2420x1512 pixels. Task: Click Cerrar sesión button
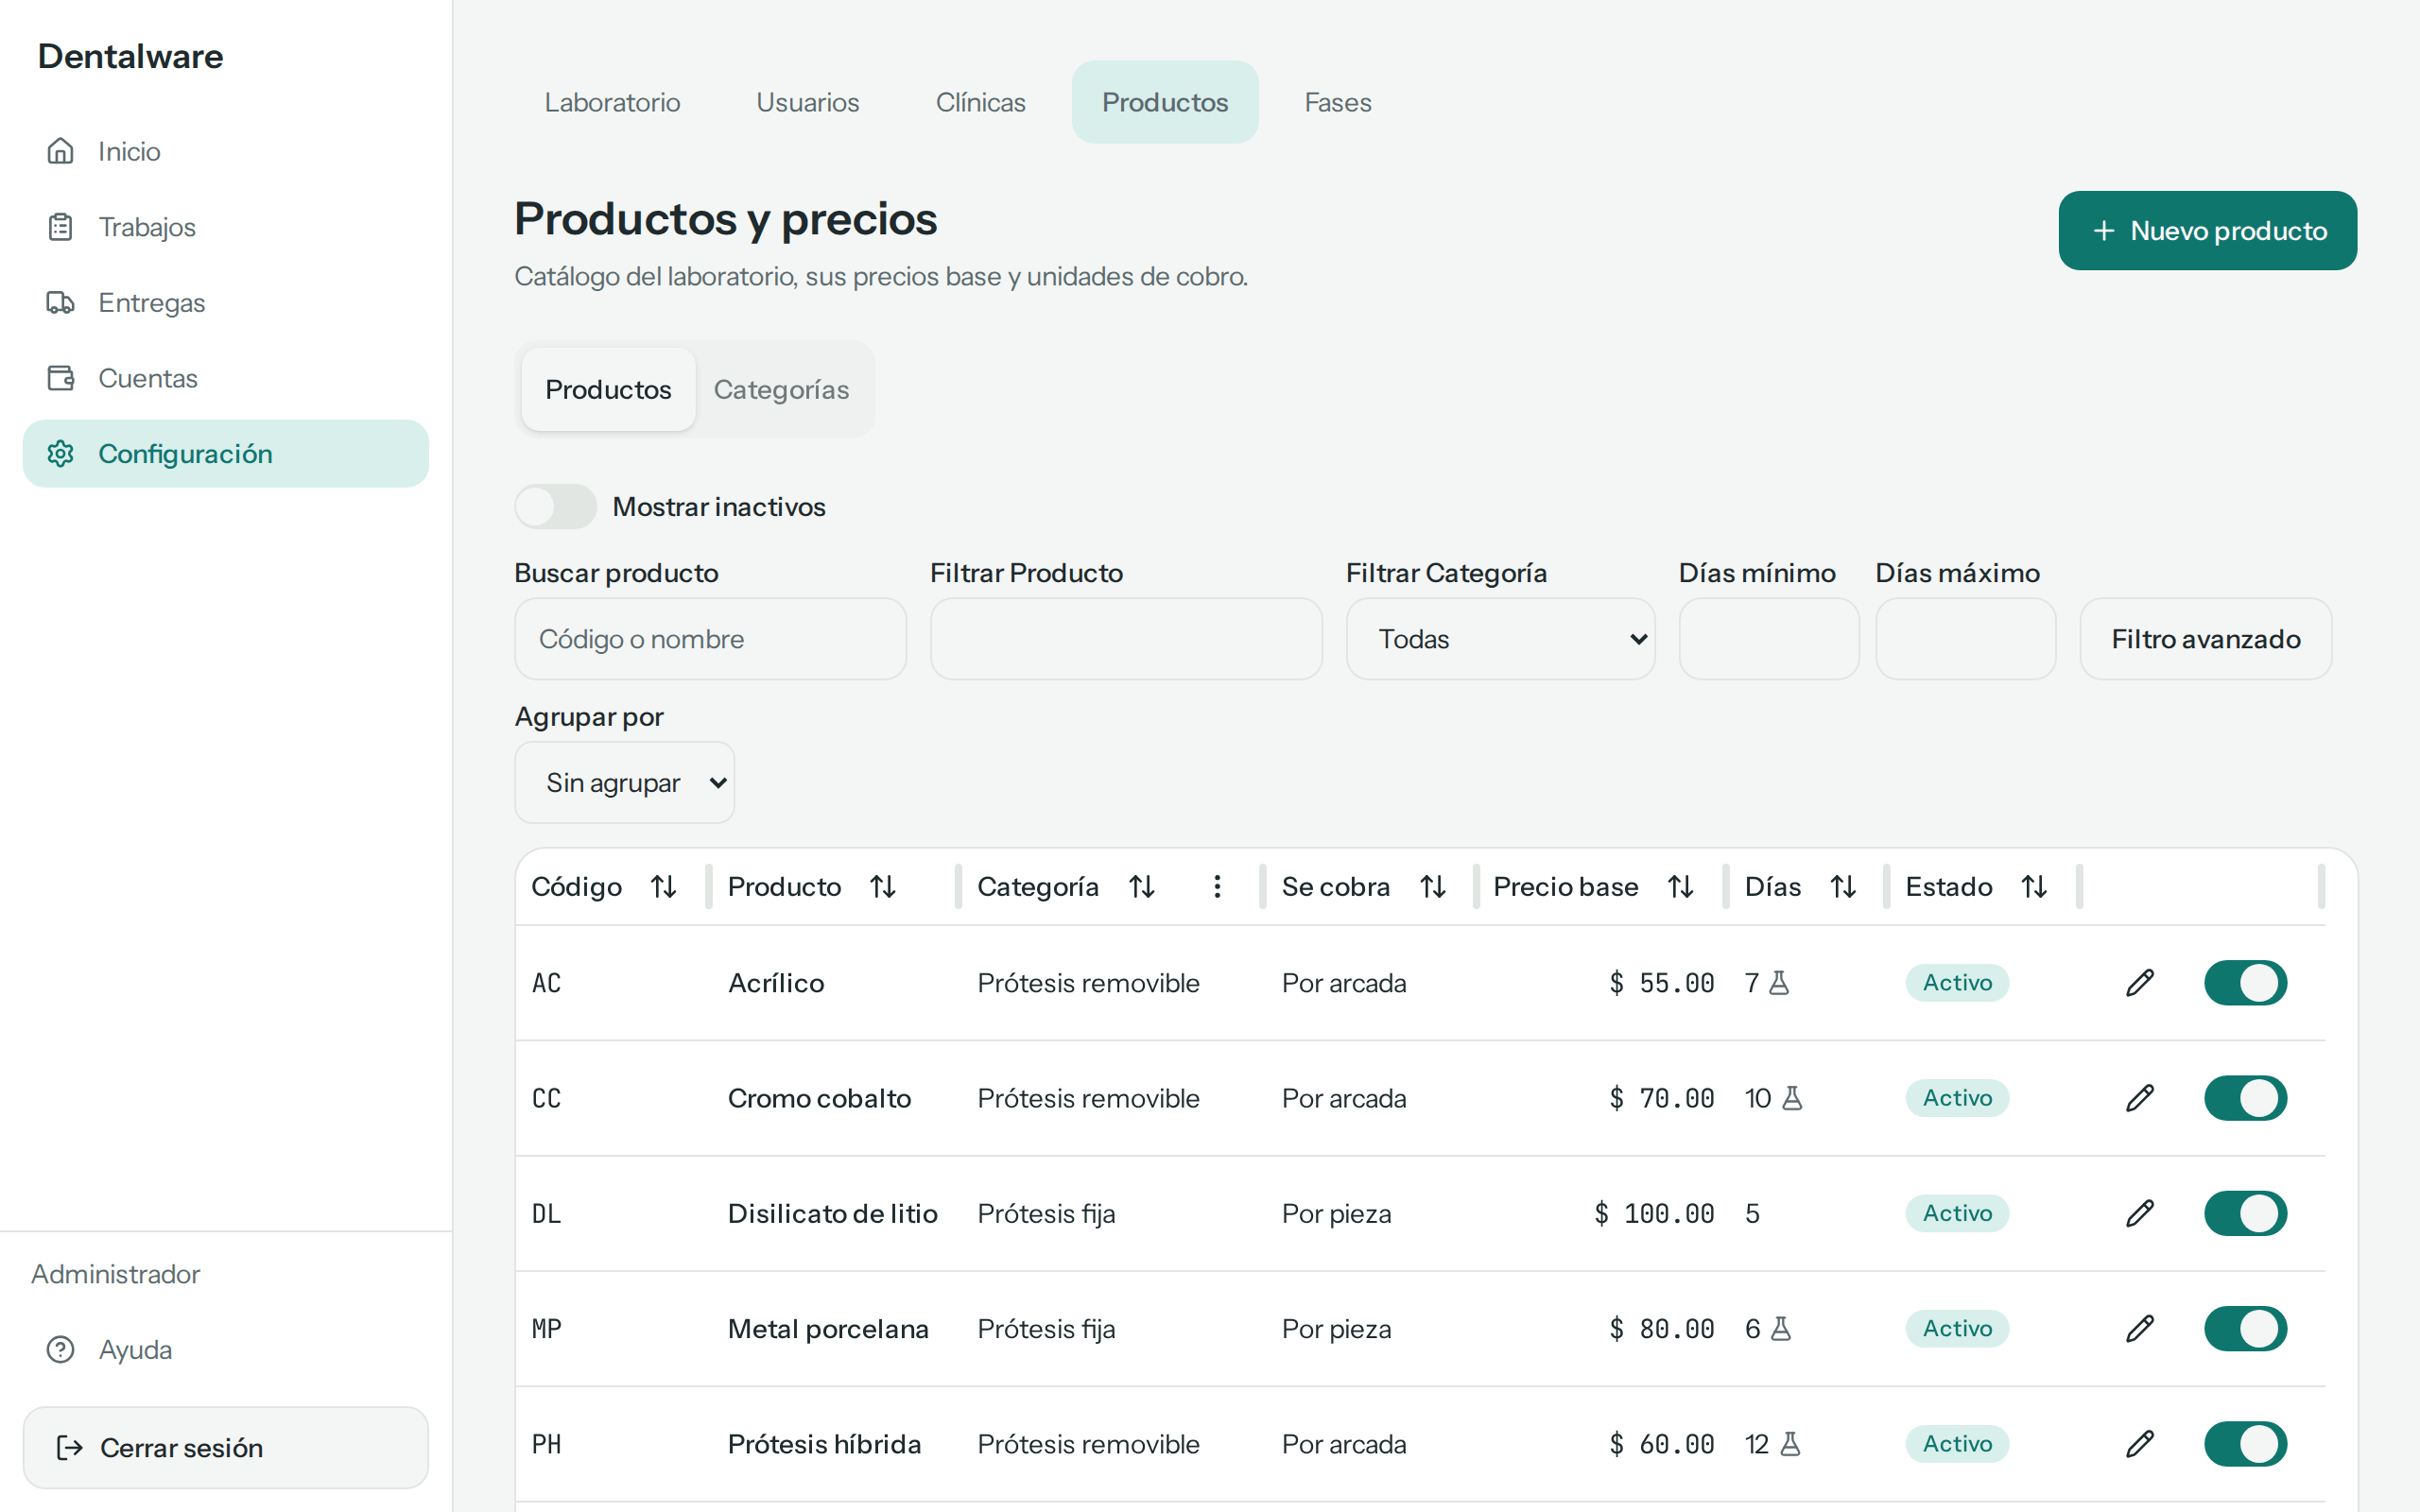(x=226, y=1448)
